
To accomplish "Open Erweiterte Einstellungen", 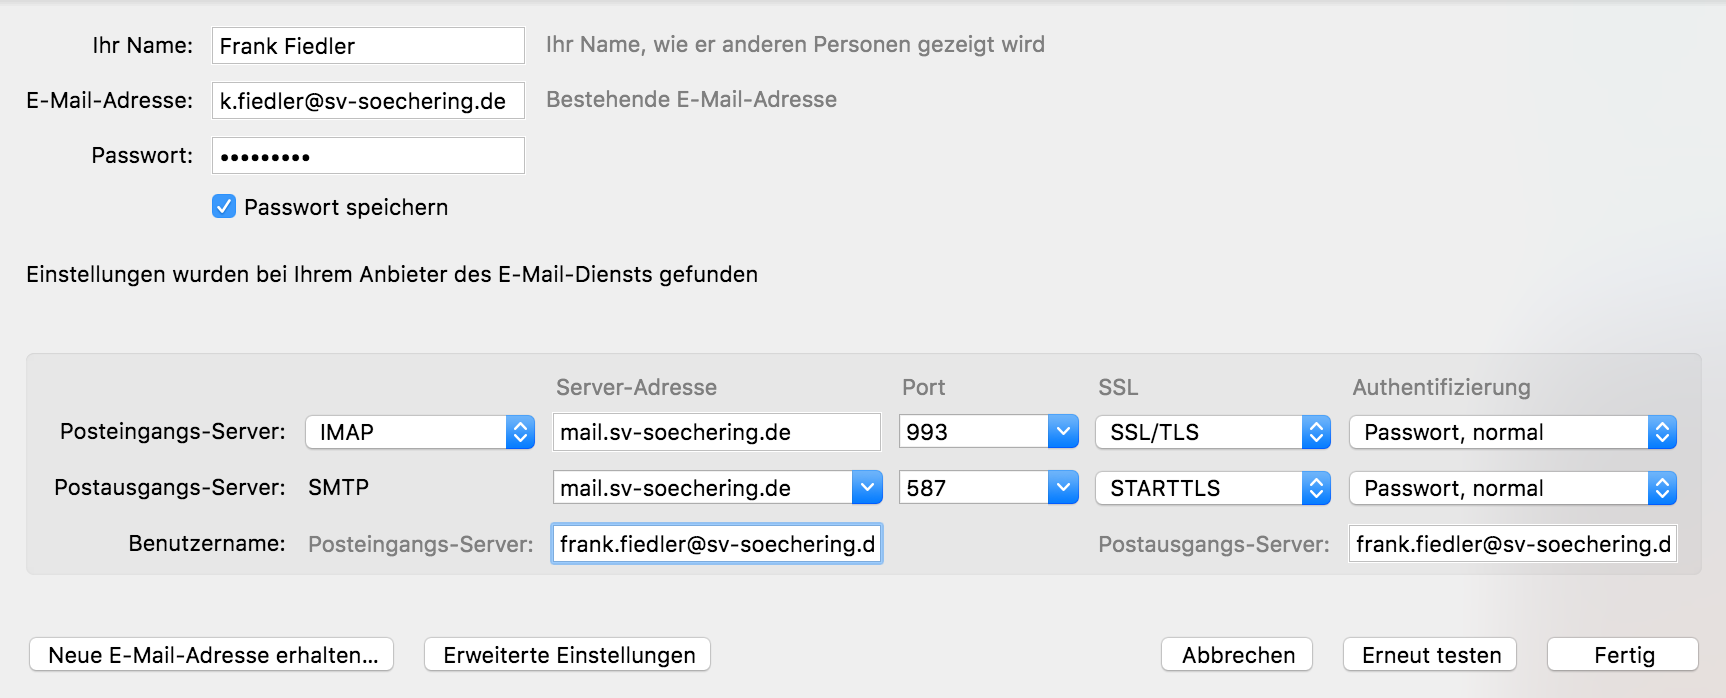I will tap(568, 655).
